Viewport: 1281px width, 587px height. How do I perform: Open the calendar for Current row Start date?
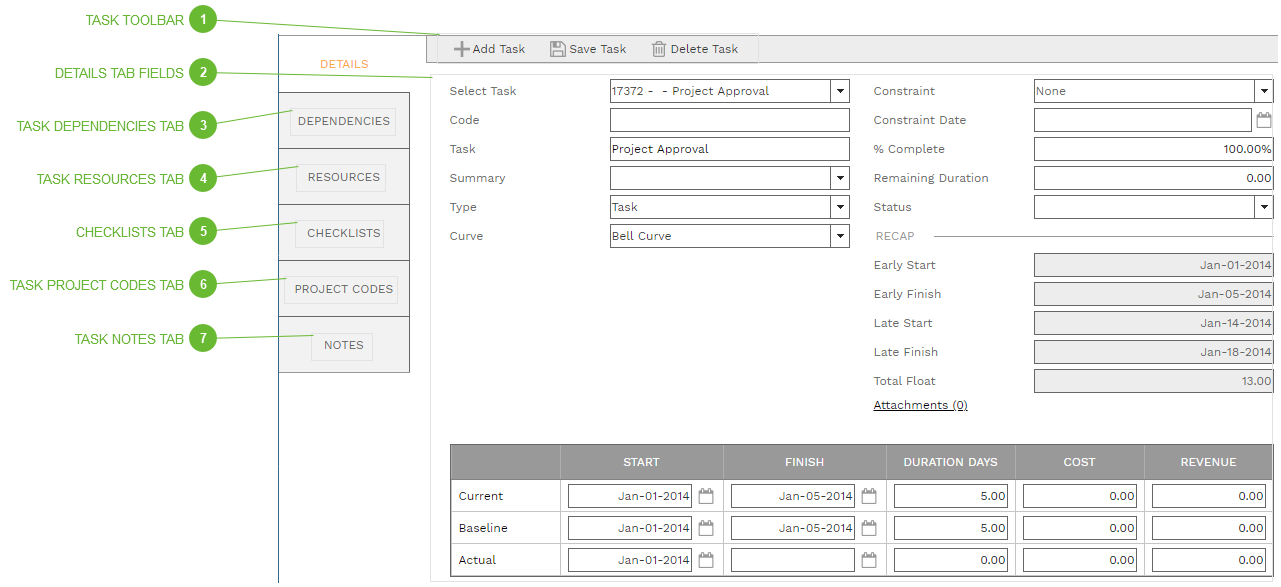click(x=705, y=494)
